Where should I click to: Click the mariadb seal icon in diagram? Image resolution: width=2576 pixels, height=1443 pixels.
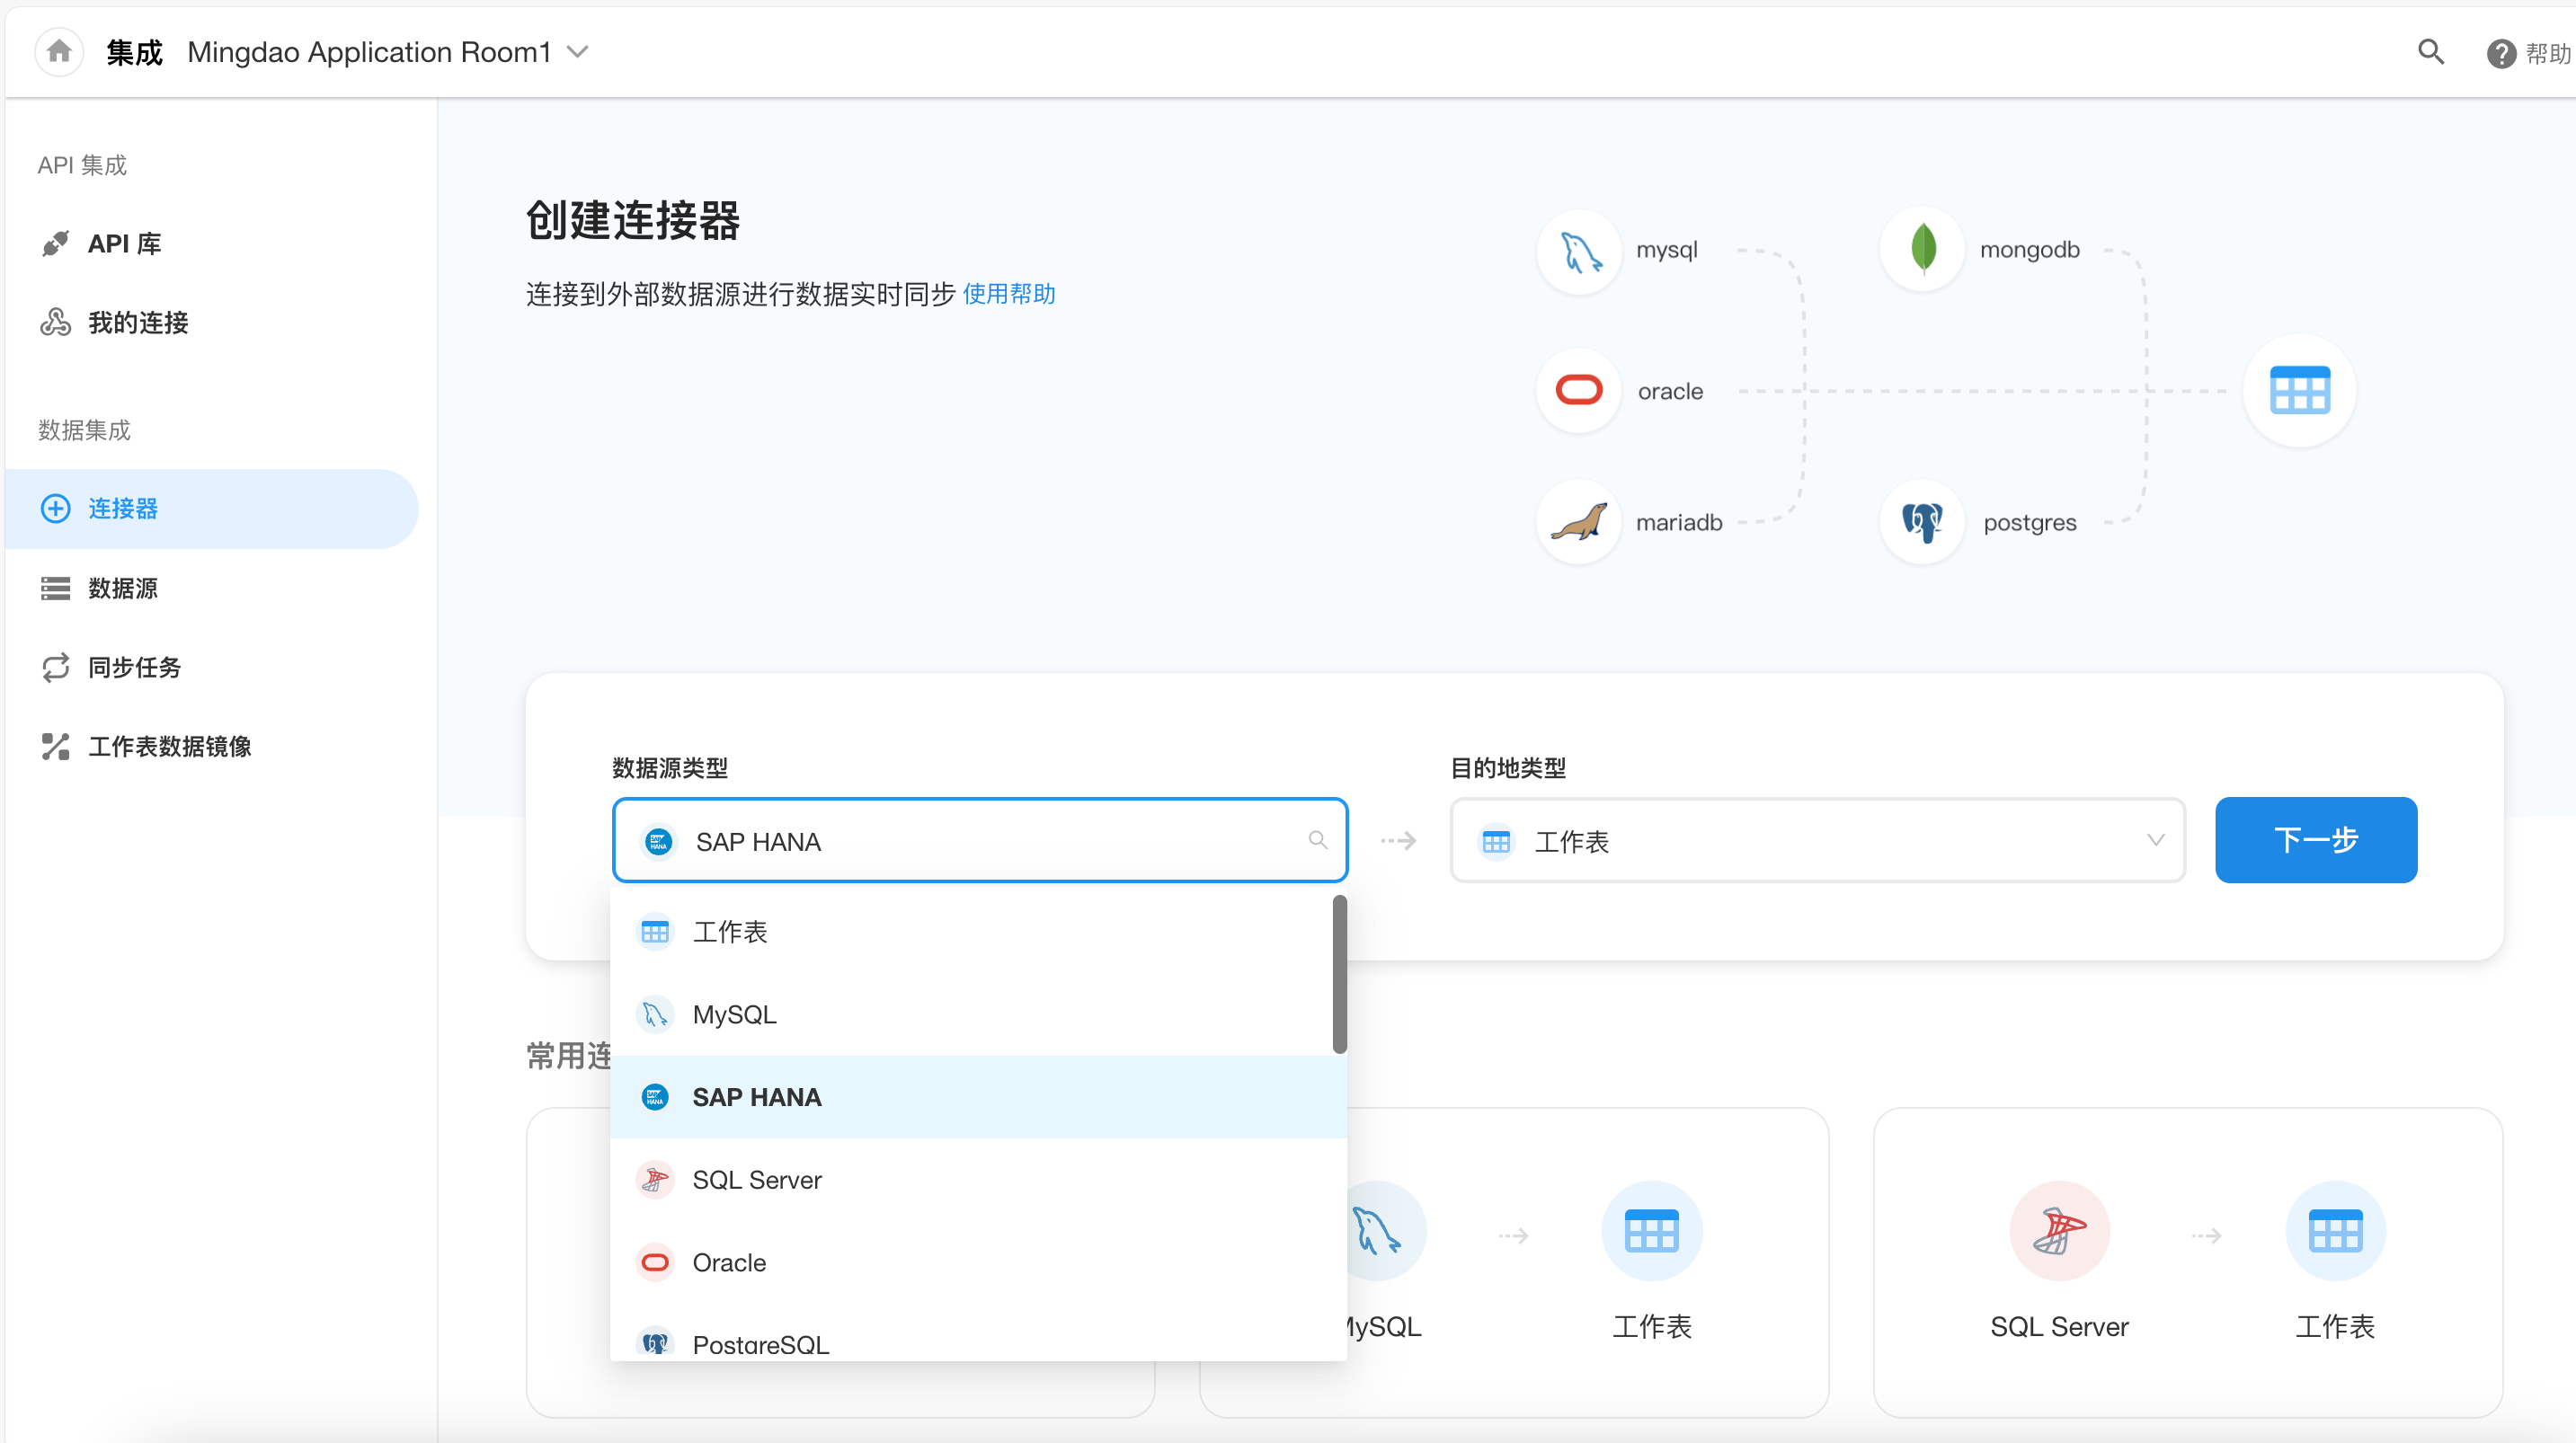coord(1579,522)
